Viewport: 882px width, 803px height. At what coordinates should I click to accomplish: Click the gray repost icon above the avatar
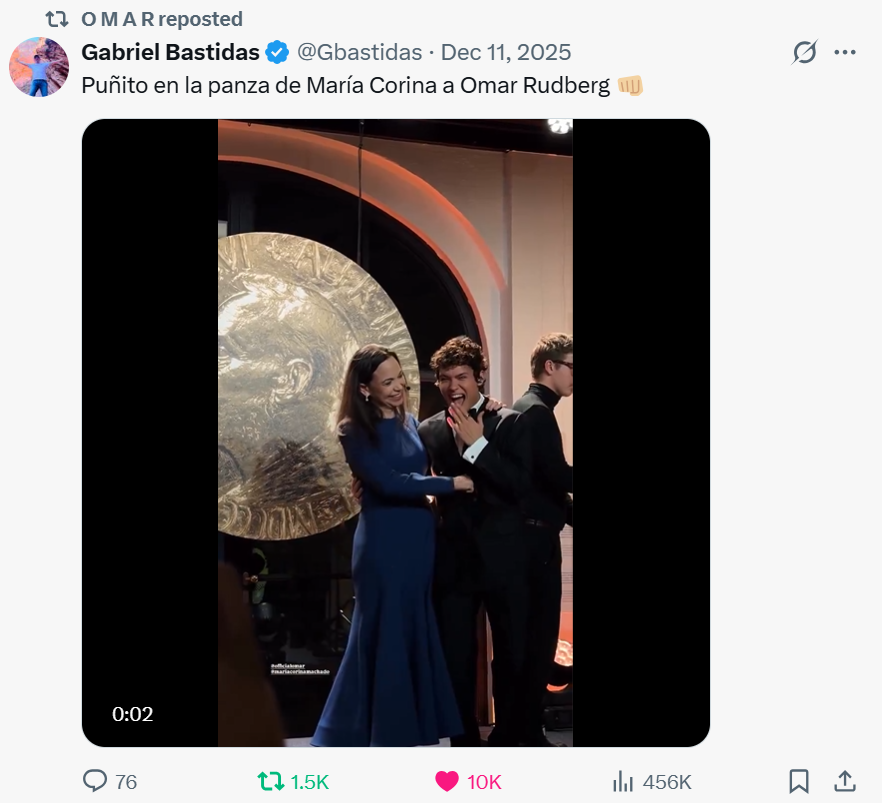(x=57, y=19)
